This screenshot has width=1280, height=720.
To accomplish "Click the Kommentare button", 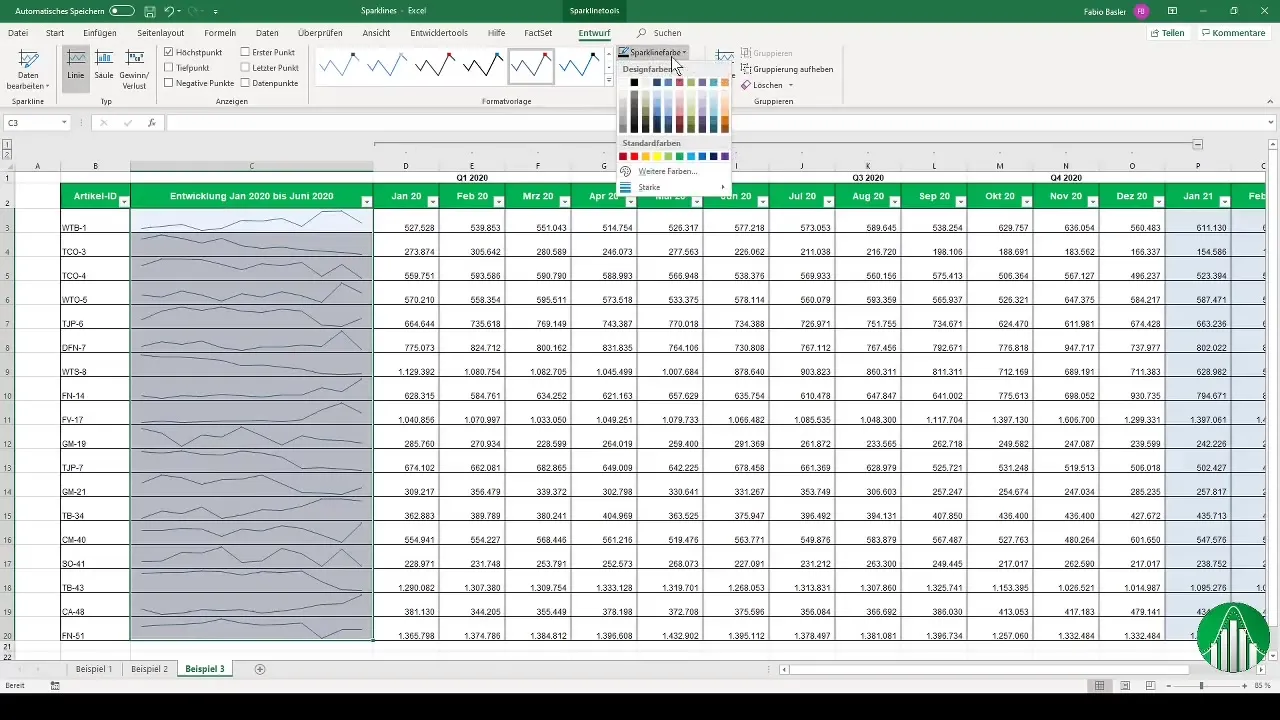I will pyautogui.click(x=1233, y=33).
